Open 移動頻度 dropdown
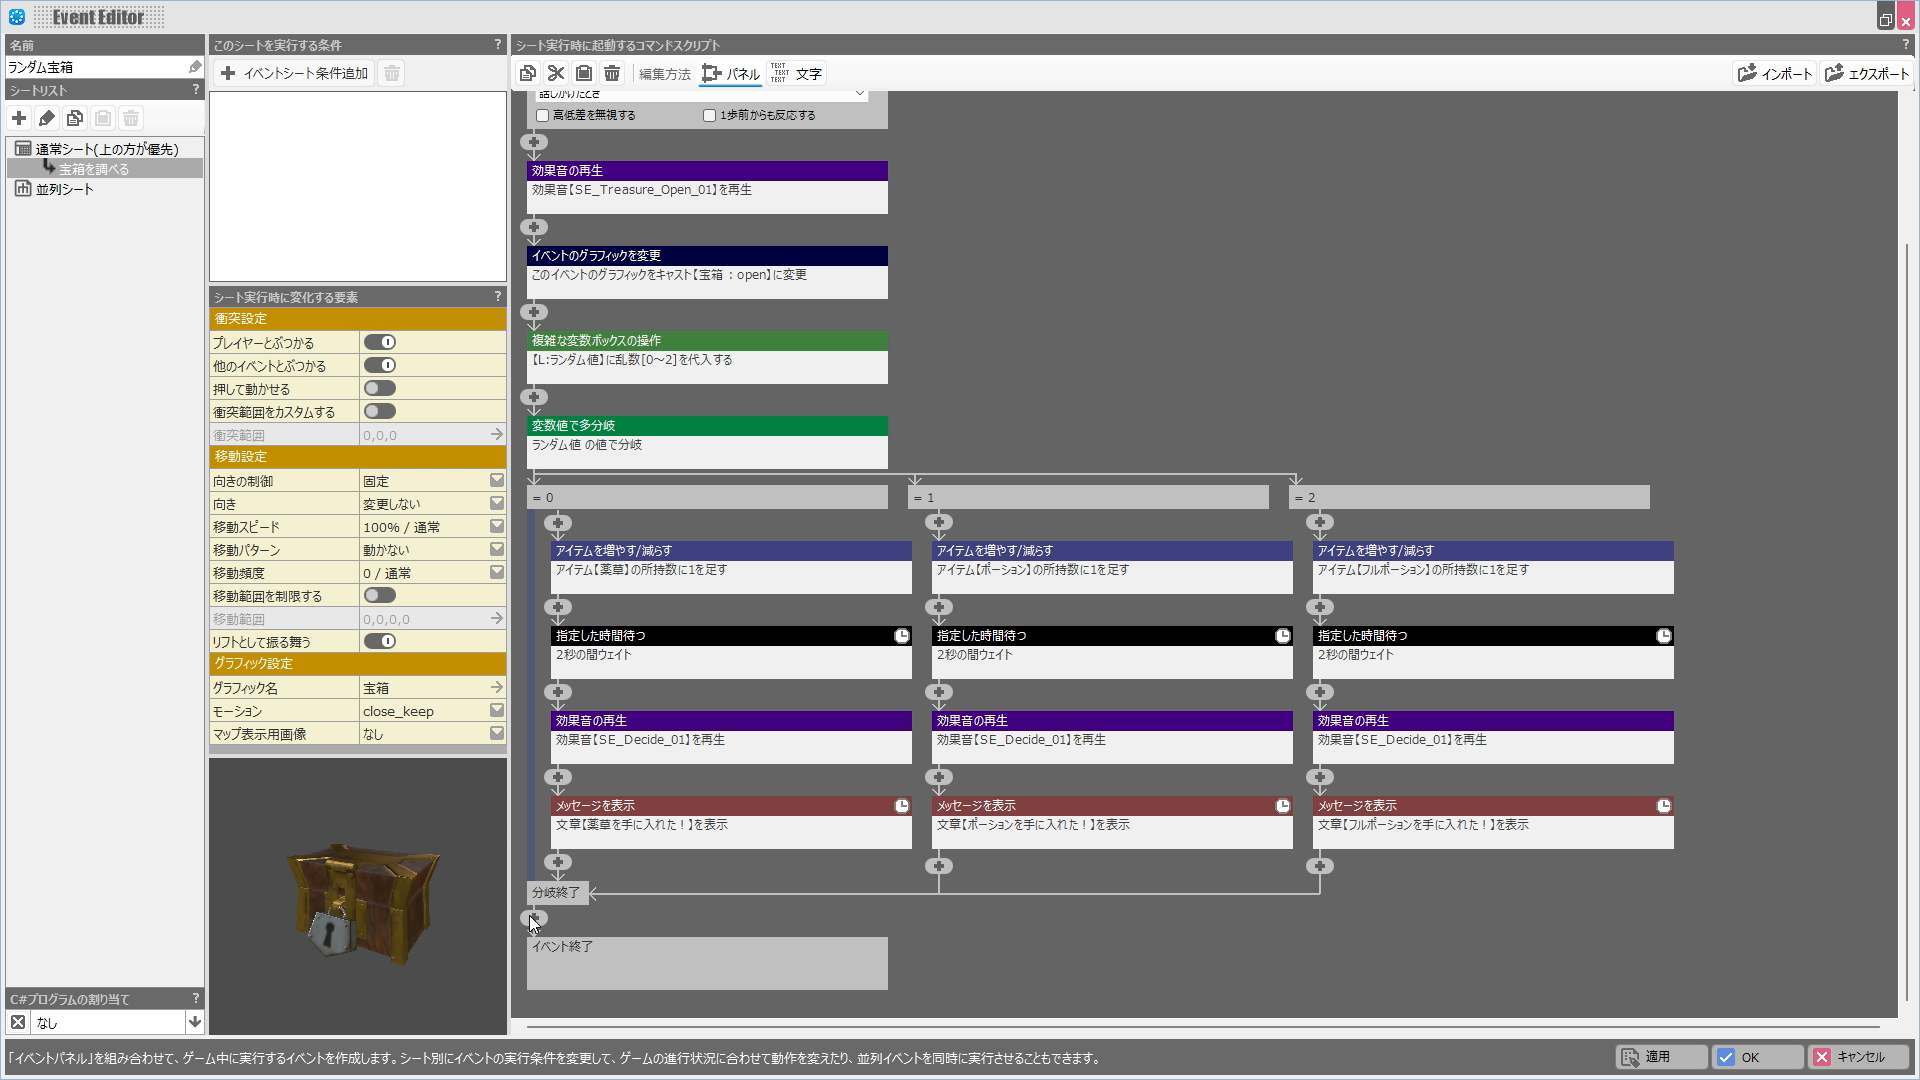The width and height of the screenshot is (1920, 1080). click(497, 572)
